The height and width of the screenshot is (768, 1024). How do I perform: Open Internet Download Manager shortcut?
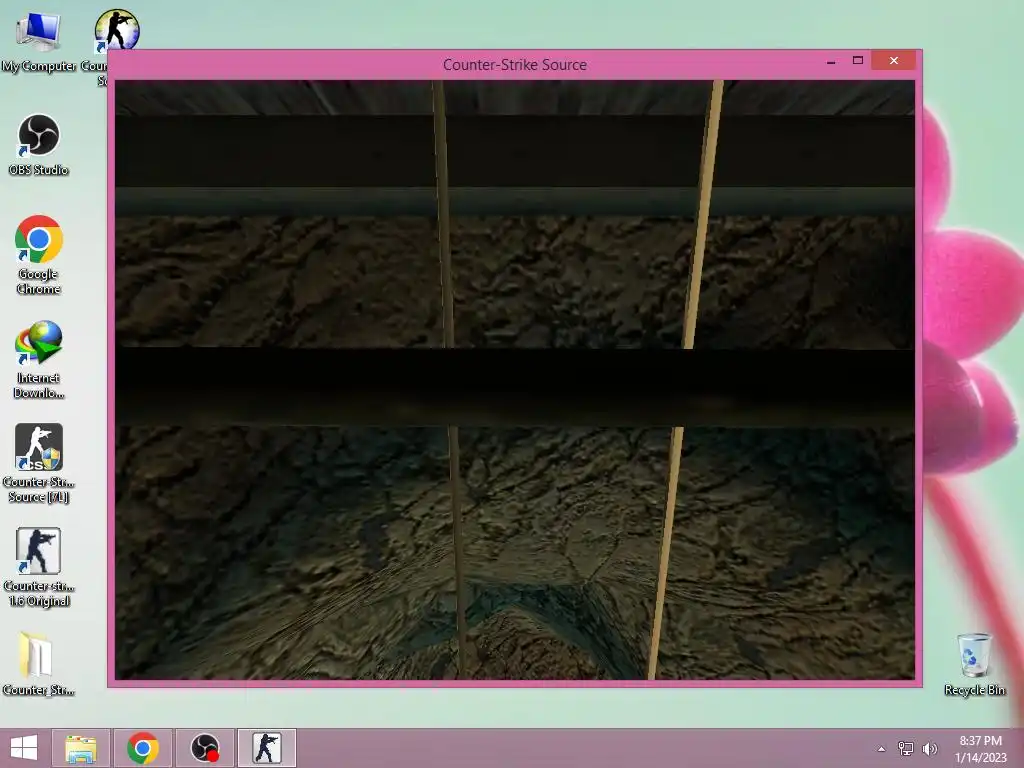[39, 359]
